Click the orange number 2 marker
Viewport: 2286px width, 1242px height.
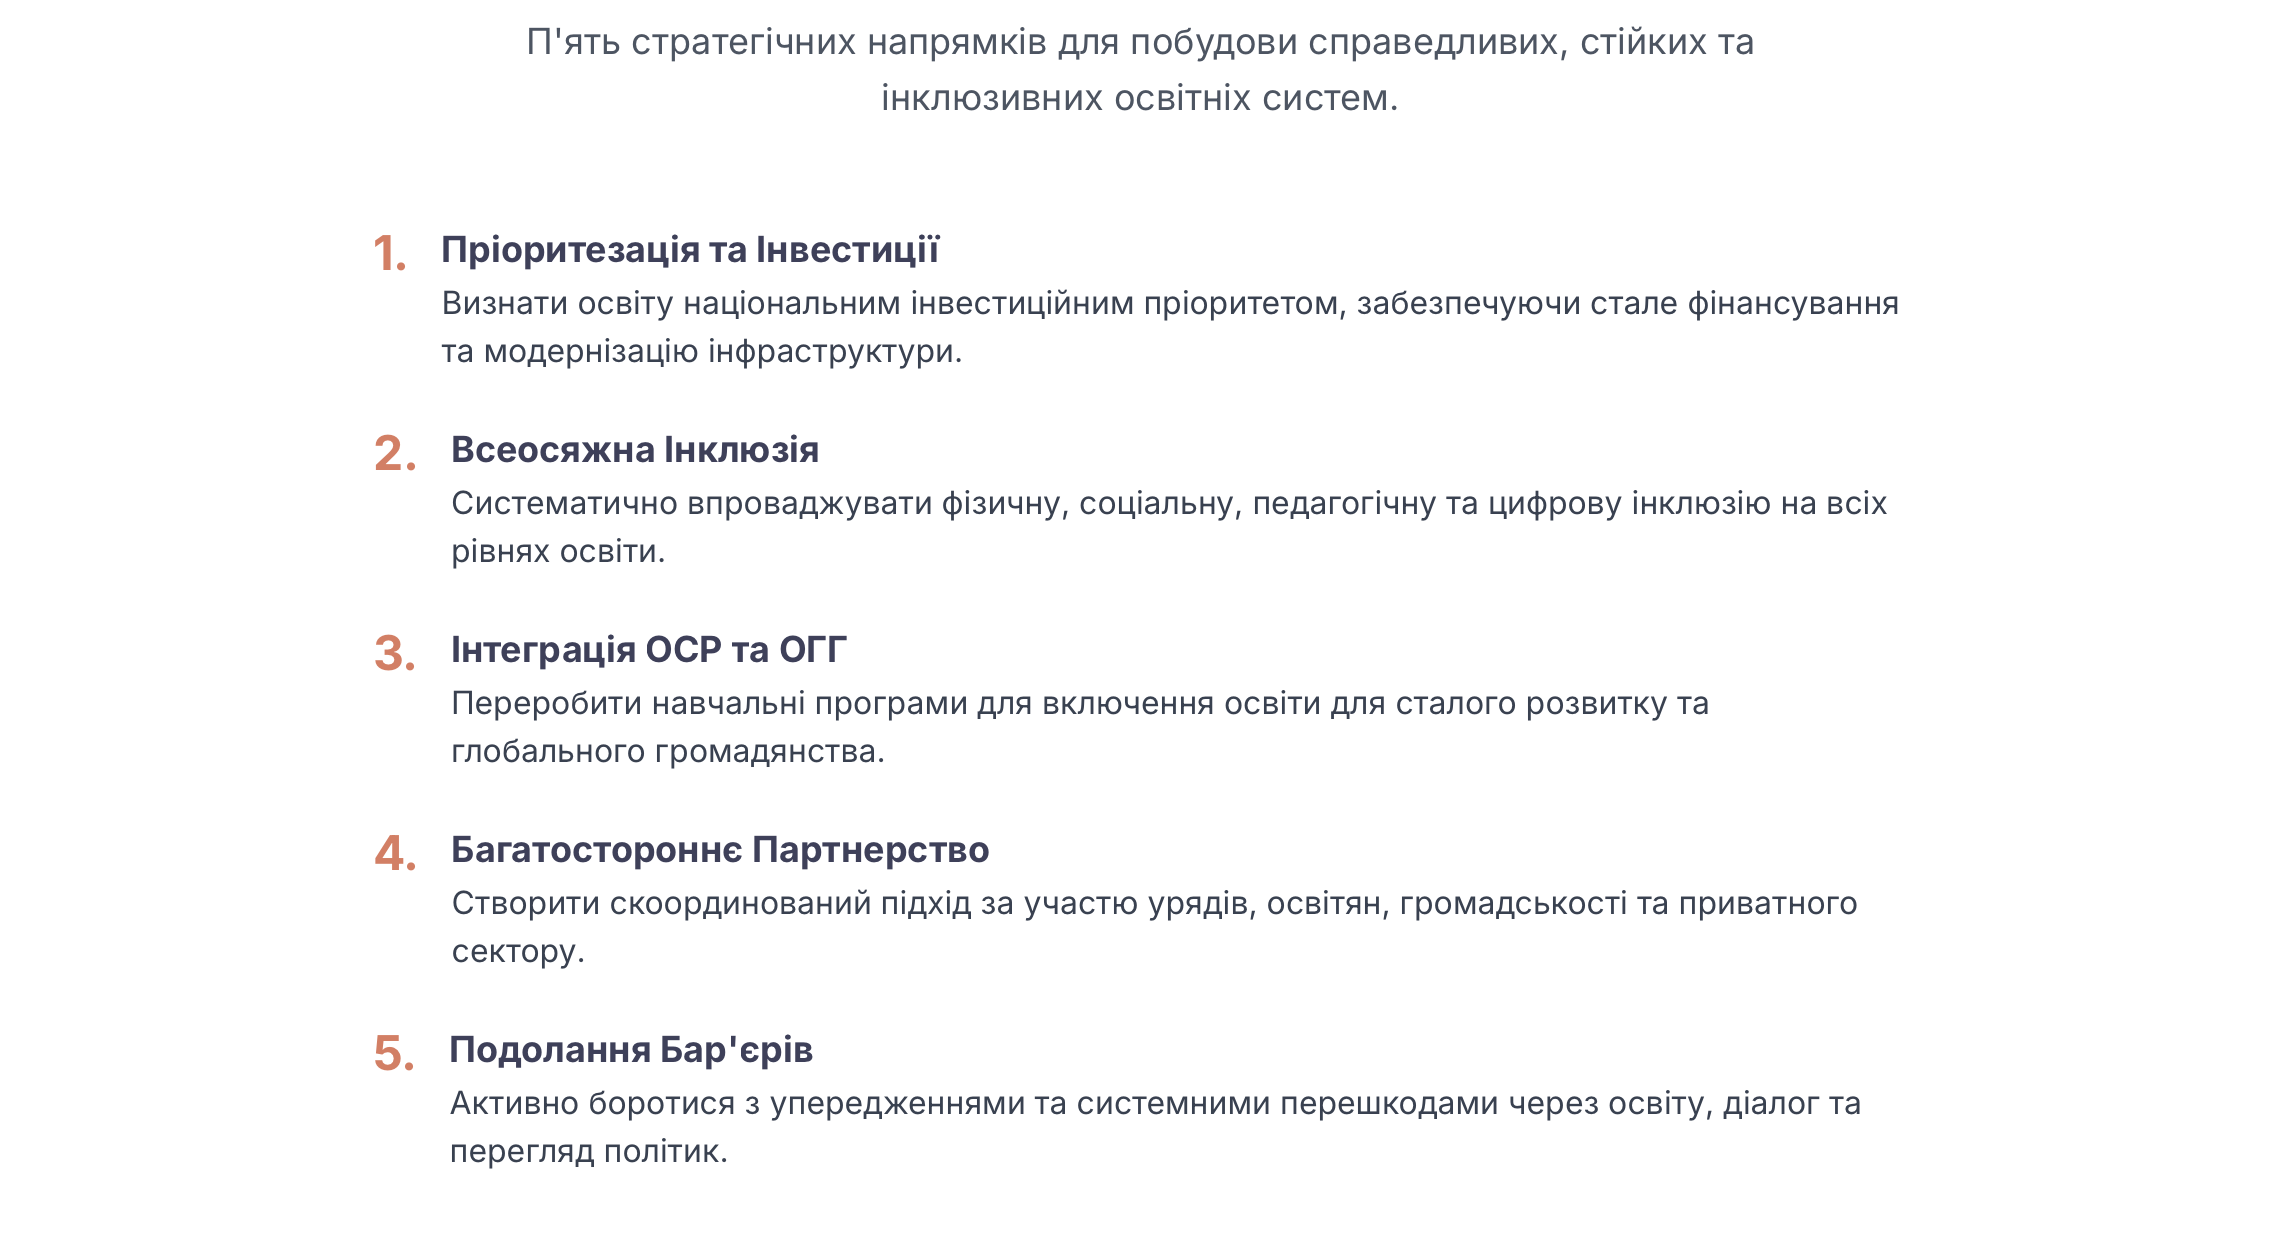pos(395,453)
